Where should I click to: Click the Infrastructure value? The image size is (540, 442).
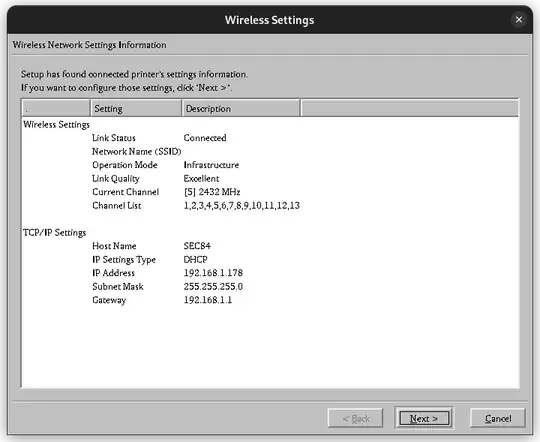[x=211, y=165]
